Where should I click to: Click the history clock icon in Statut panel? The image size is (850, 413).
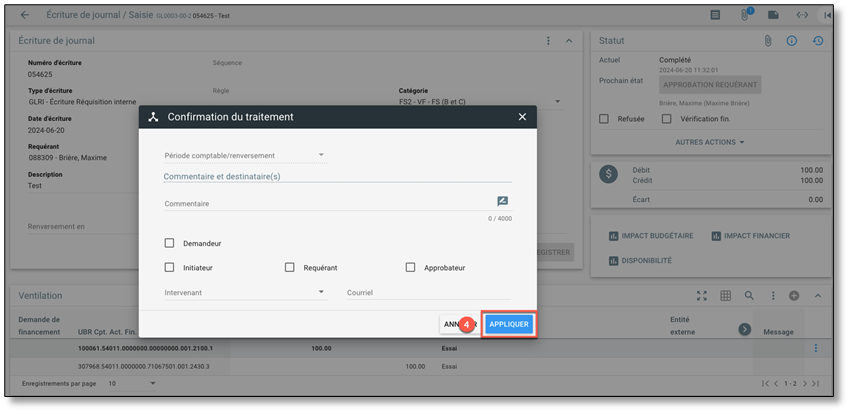coord(817,41)
